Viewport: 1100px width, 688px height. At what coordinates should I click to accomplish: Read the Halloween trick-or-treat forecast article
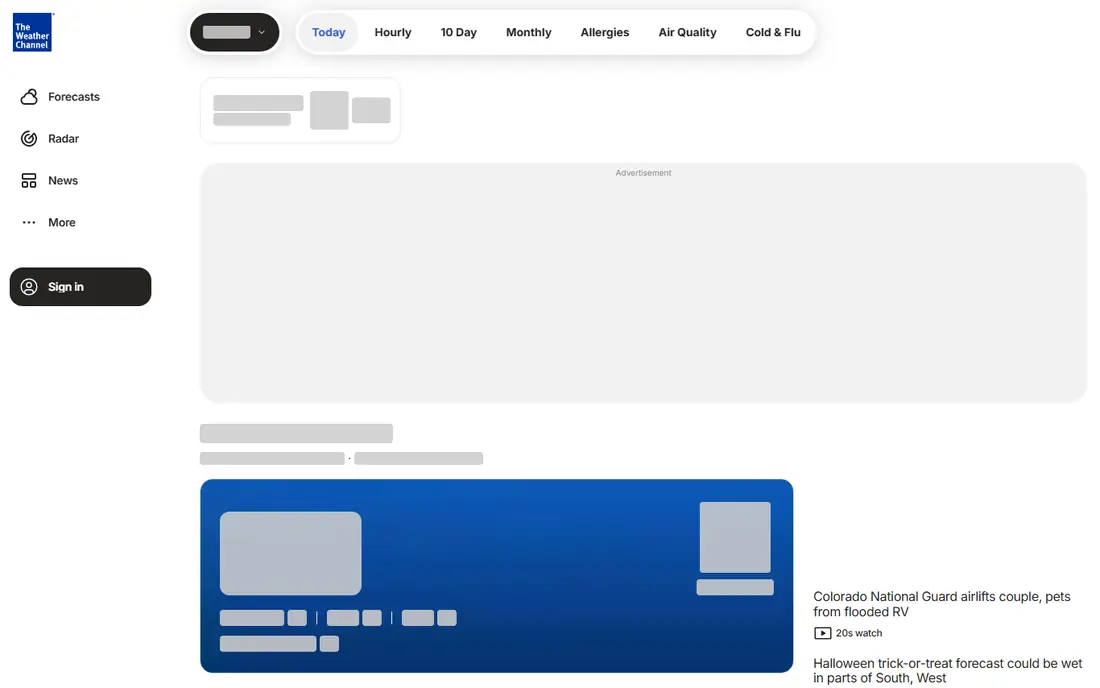(948, 670)
